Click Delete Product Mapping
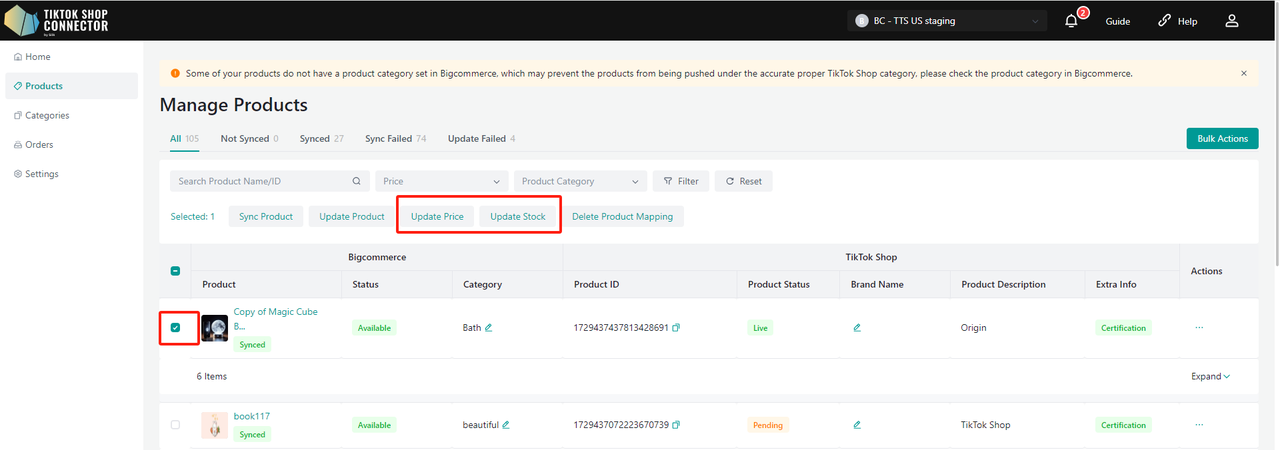Image resolution: width=1280 pixels, height=450 pixels. (622, 216)
